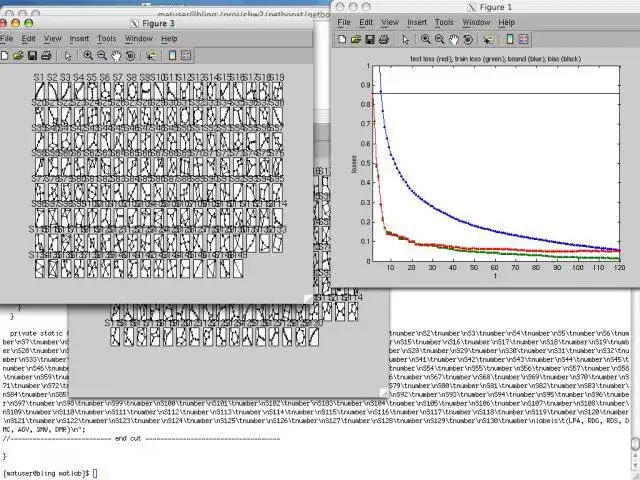Click the 'losses' y-axis label in Figure 1
The width and height of the screenshot is (640, 480).
coord(354,164)
